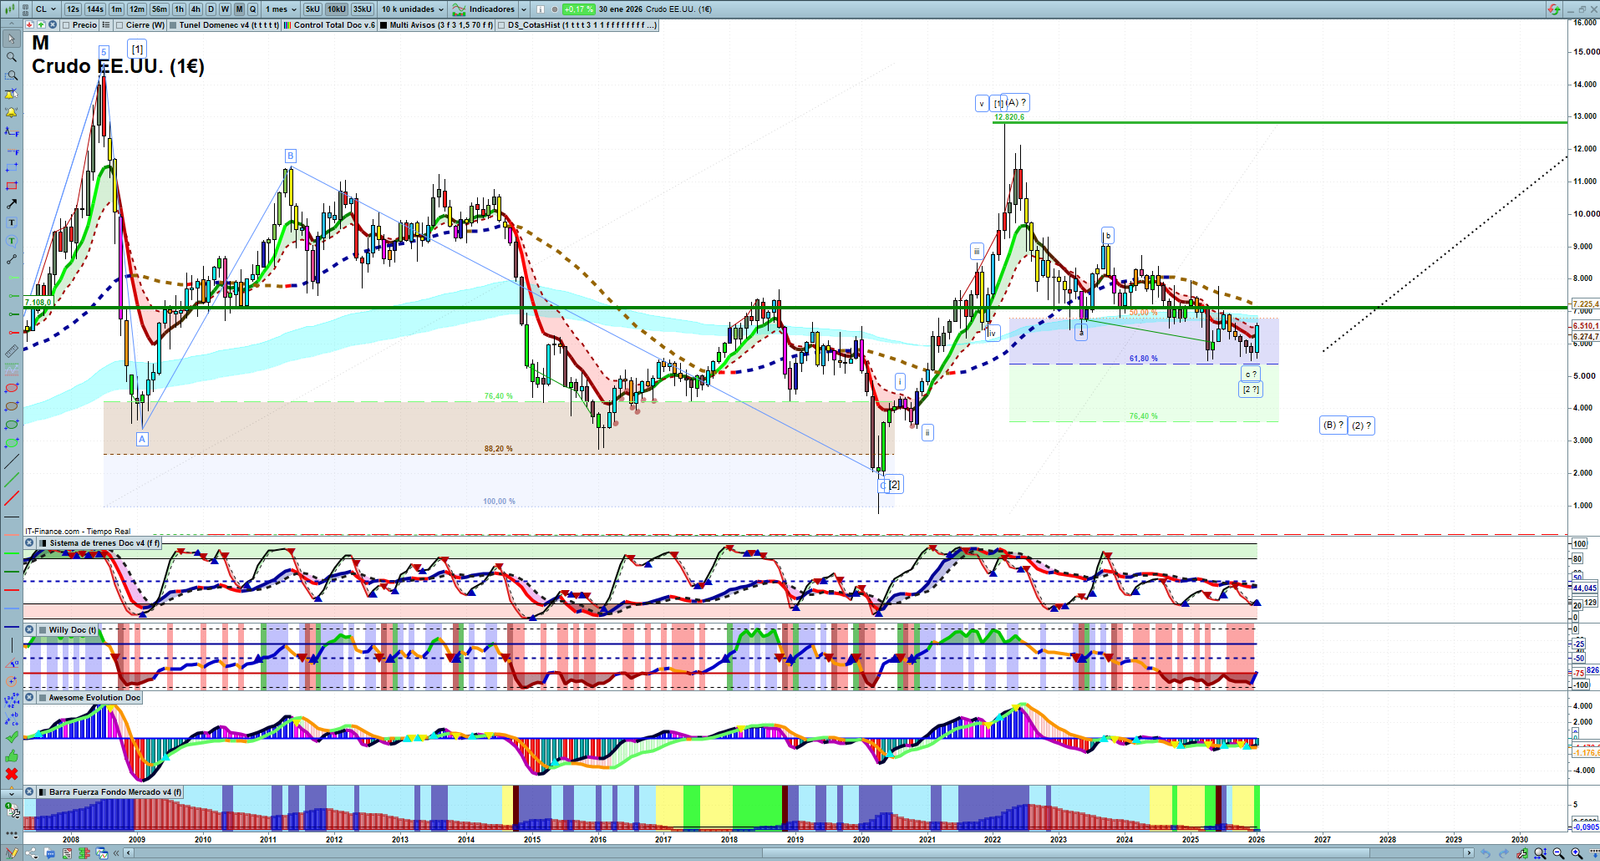Close the Sistema de trenes Doc v4 panel
1600x861 pixels.
click(30, 543)
